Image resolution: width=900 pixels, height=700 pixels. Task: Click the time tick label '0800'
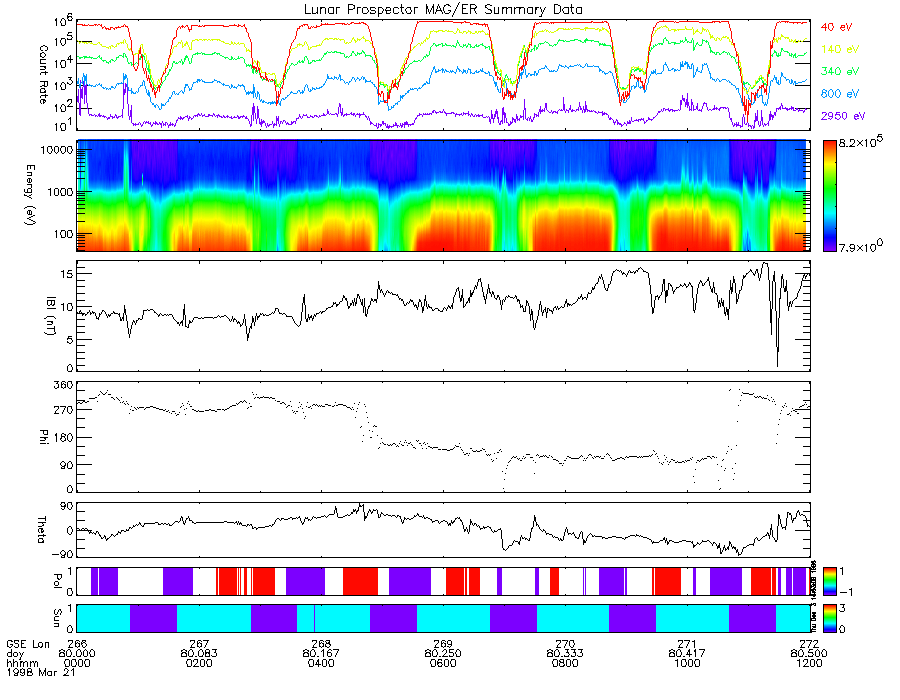click(x=565, y=663)
